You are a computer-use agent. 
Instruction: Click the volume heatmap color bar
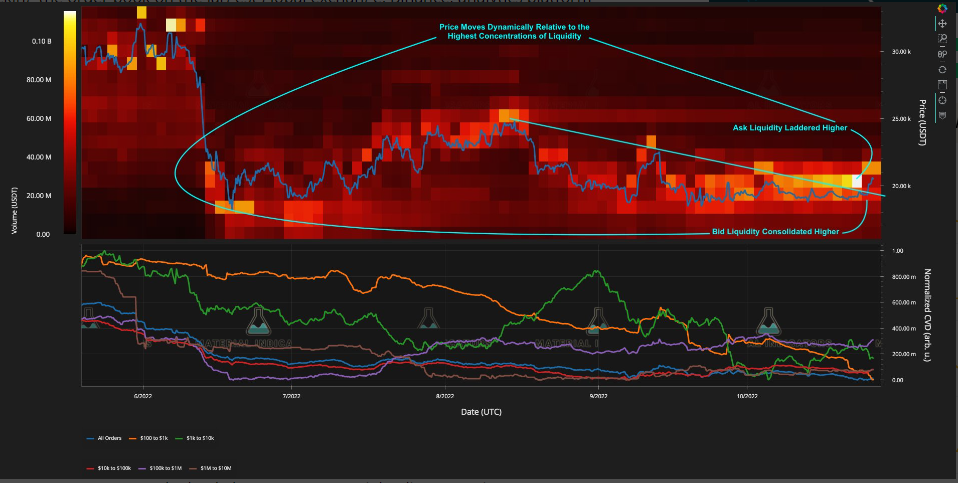pyautogui.click(x=69, y=122)
